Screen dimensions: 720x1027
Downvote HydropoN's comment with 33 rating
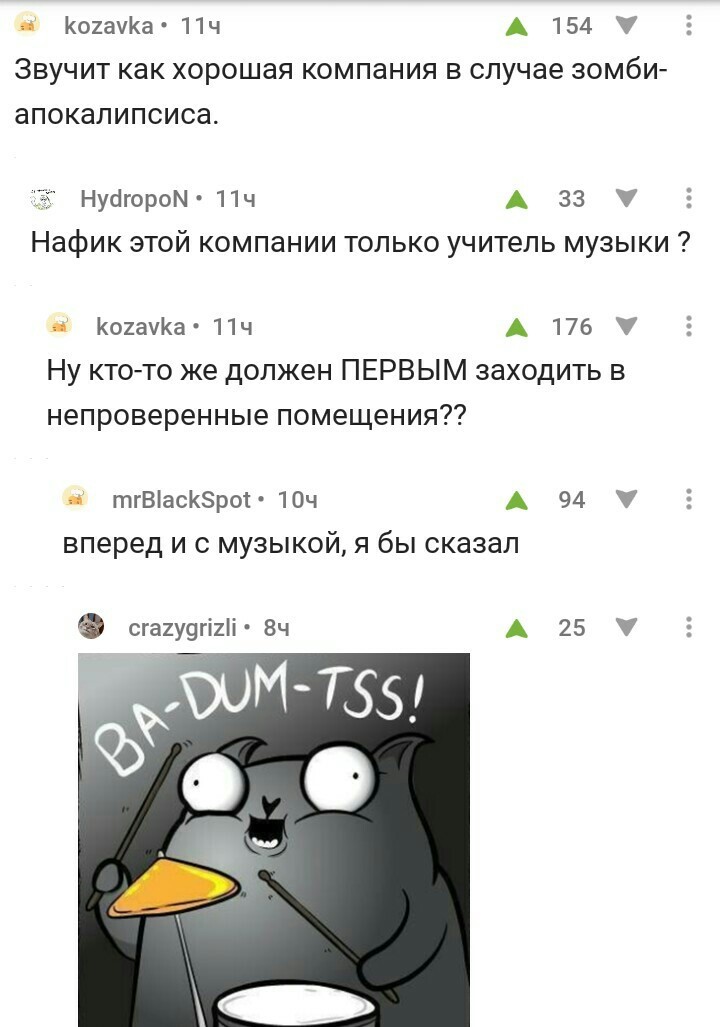click(627, 198)
